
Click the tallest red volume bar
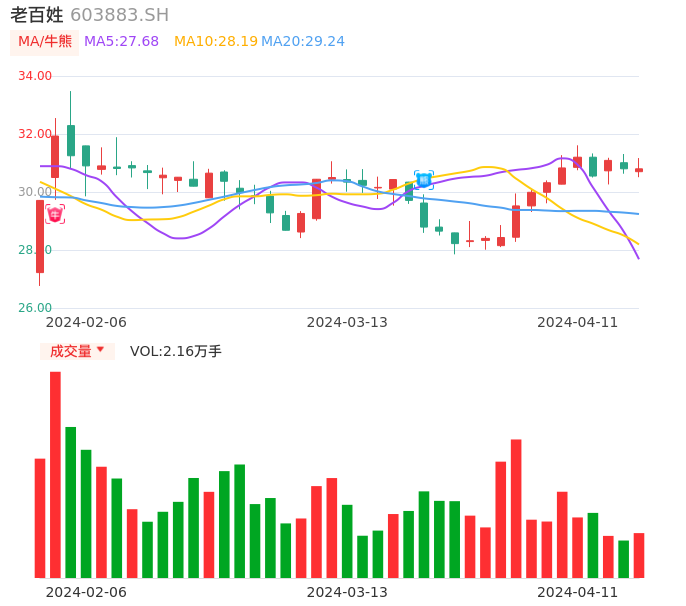(55, 474)
